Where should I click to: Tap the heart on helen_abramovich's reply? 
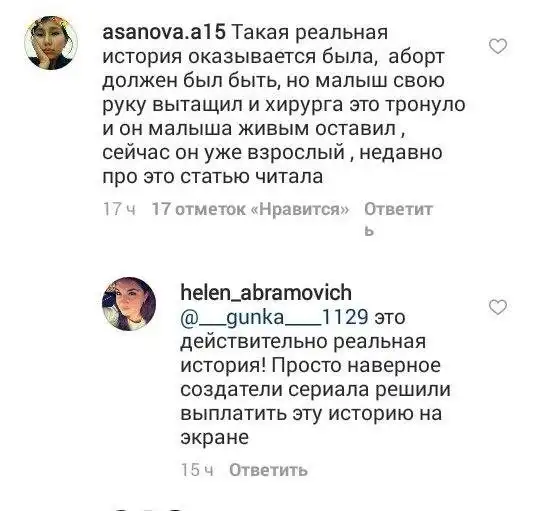498,307
